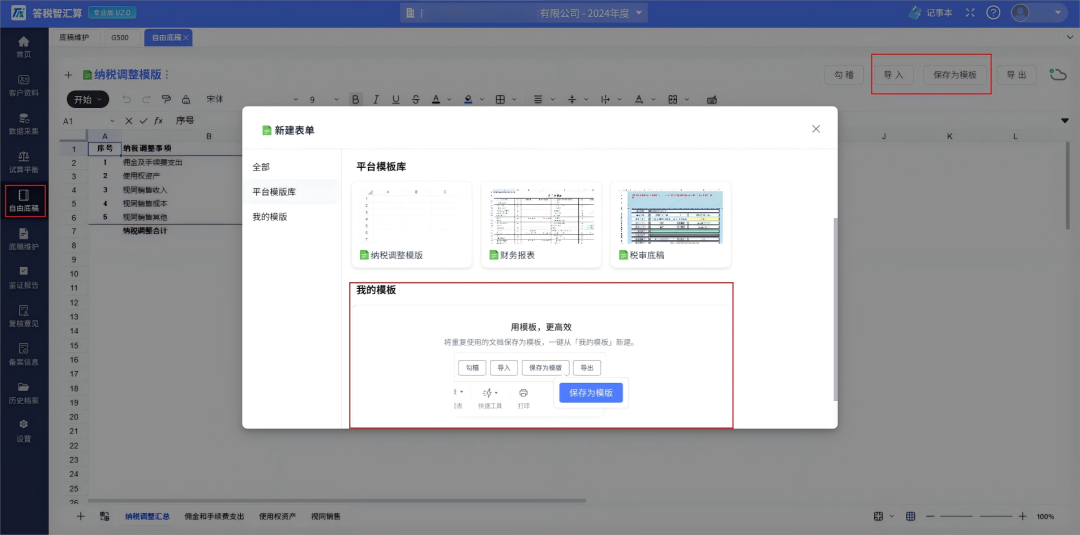
Task: Open 试算平衡 in the left sidebar
Action: 23,162
